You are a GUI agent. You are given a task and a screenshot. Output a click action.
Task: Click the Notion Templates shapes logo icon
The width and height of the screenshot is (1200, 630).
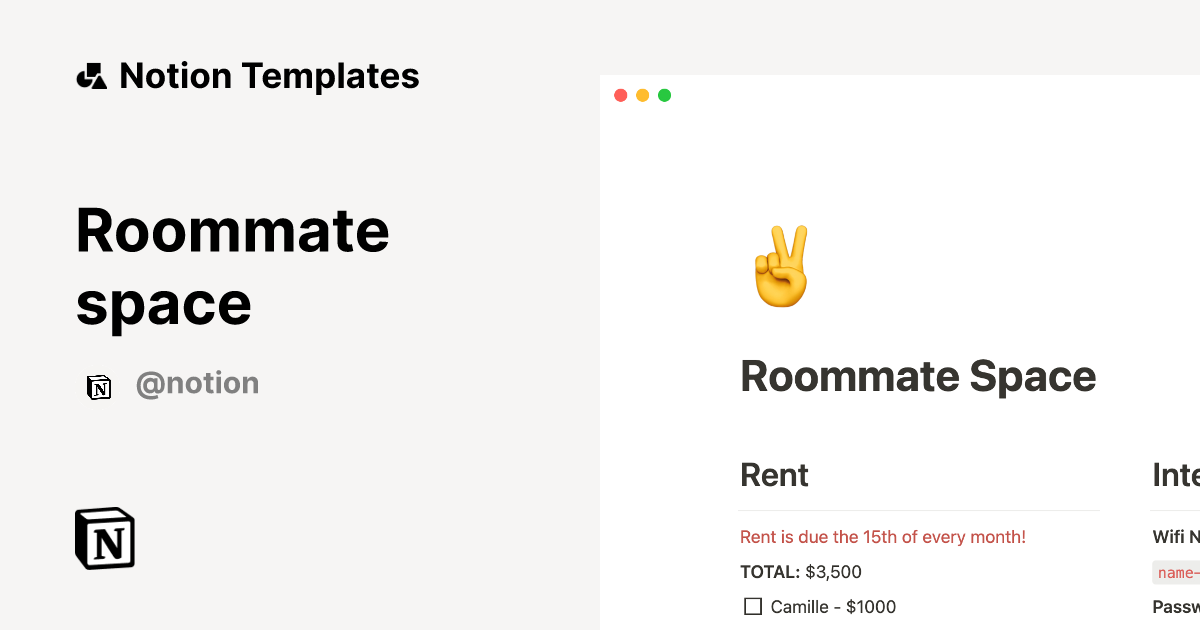92,76
